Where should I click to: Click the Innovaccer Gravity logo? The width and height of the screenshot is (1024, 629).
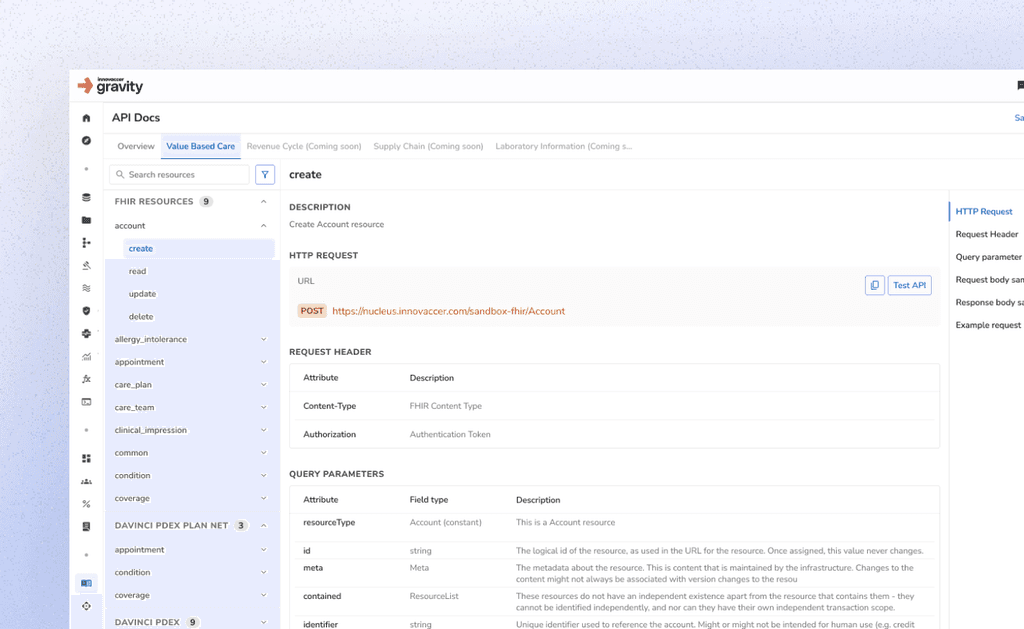coord(110,86)
